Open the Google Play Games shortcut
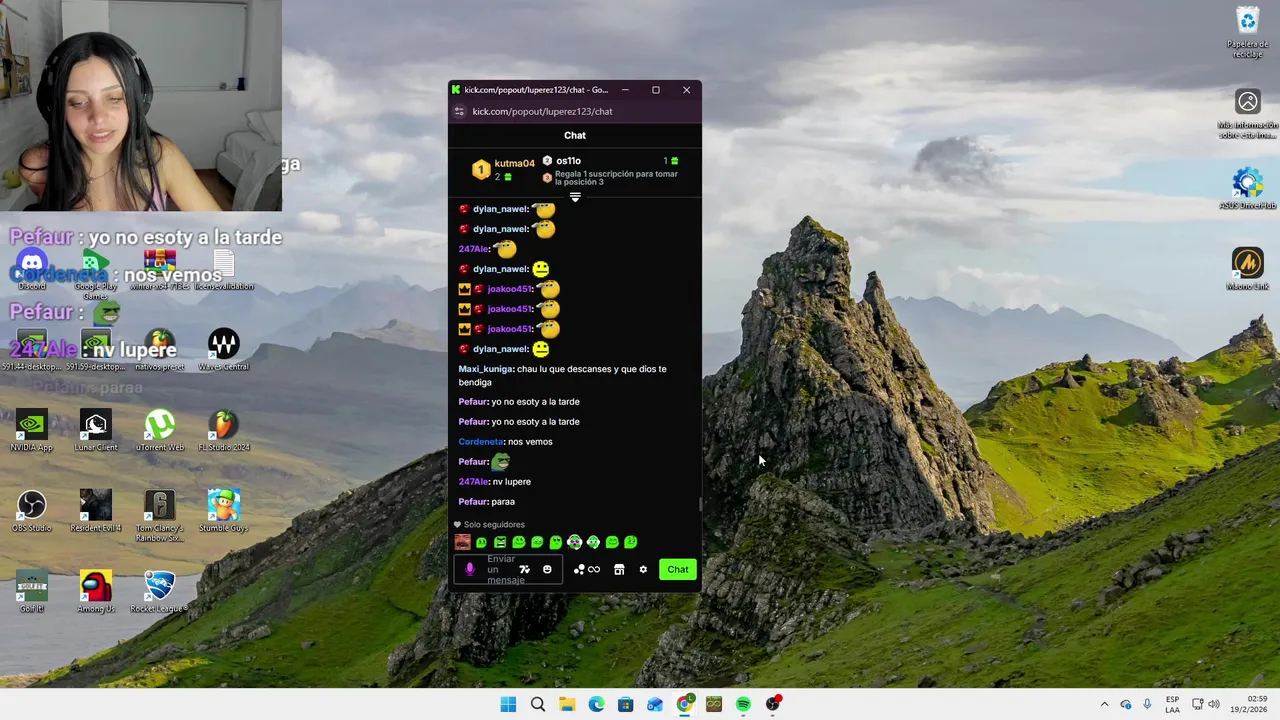1280x720 pixels. coord(95,273)
